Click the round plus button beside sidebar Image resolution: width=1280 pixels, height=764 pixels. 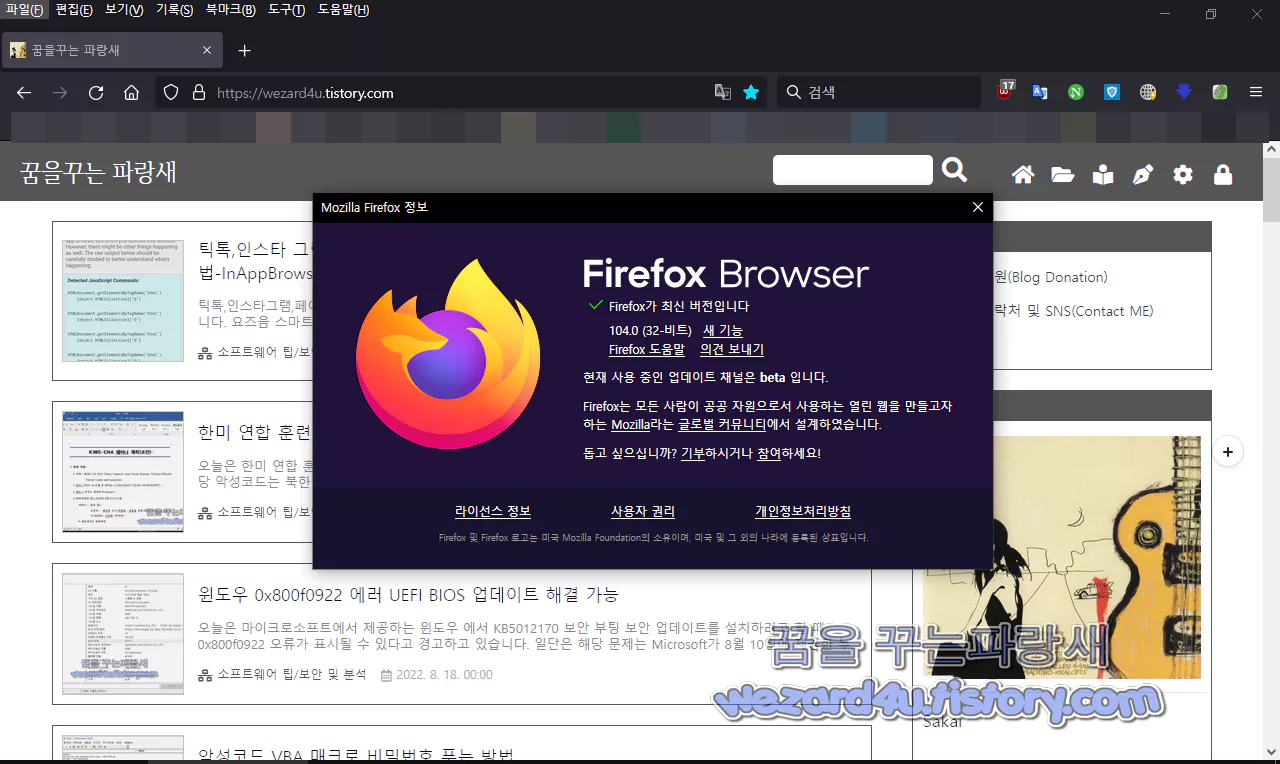[x=1227, y=452]
